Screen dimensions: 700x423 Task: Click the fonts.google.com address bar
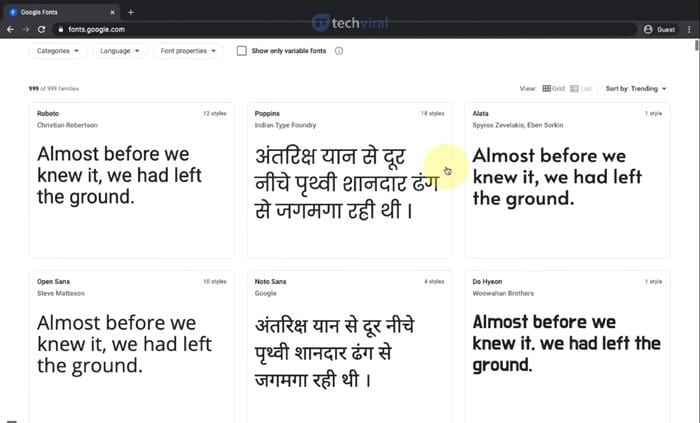[344, 29]
